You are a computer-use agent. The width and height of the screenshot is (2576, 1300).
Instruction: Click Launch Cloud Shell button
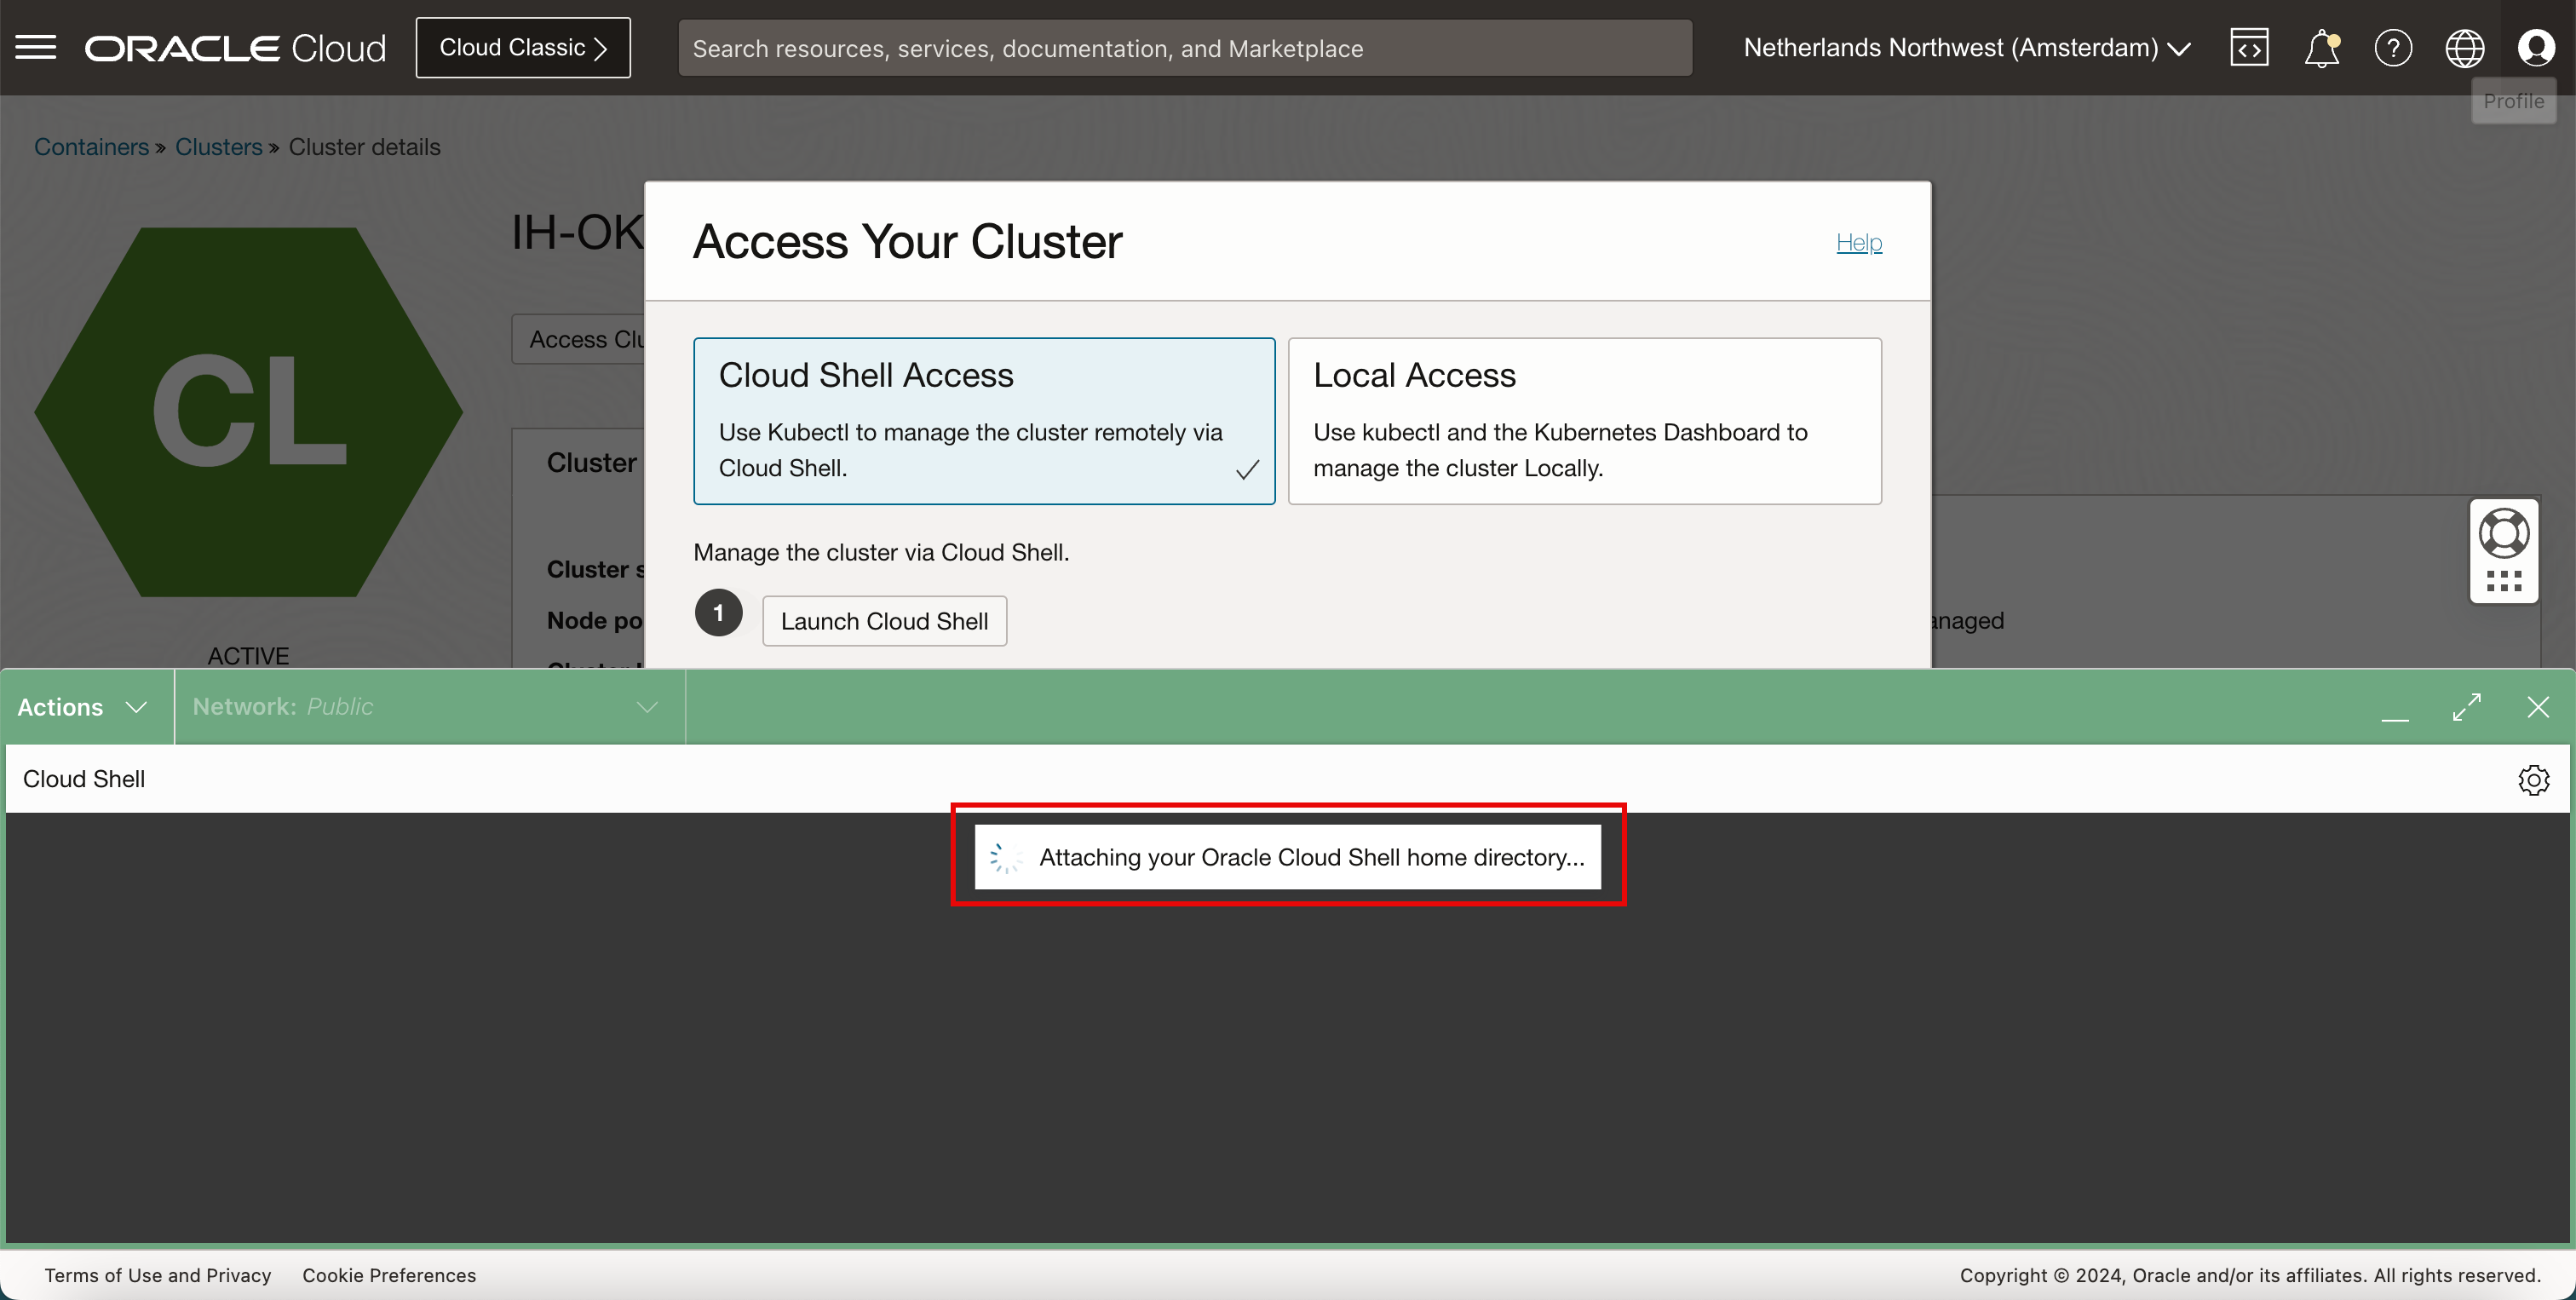(x=884, y=621)
